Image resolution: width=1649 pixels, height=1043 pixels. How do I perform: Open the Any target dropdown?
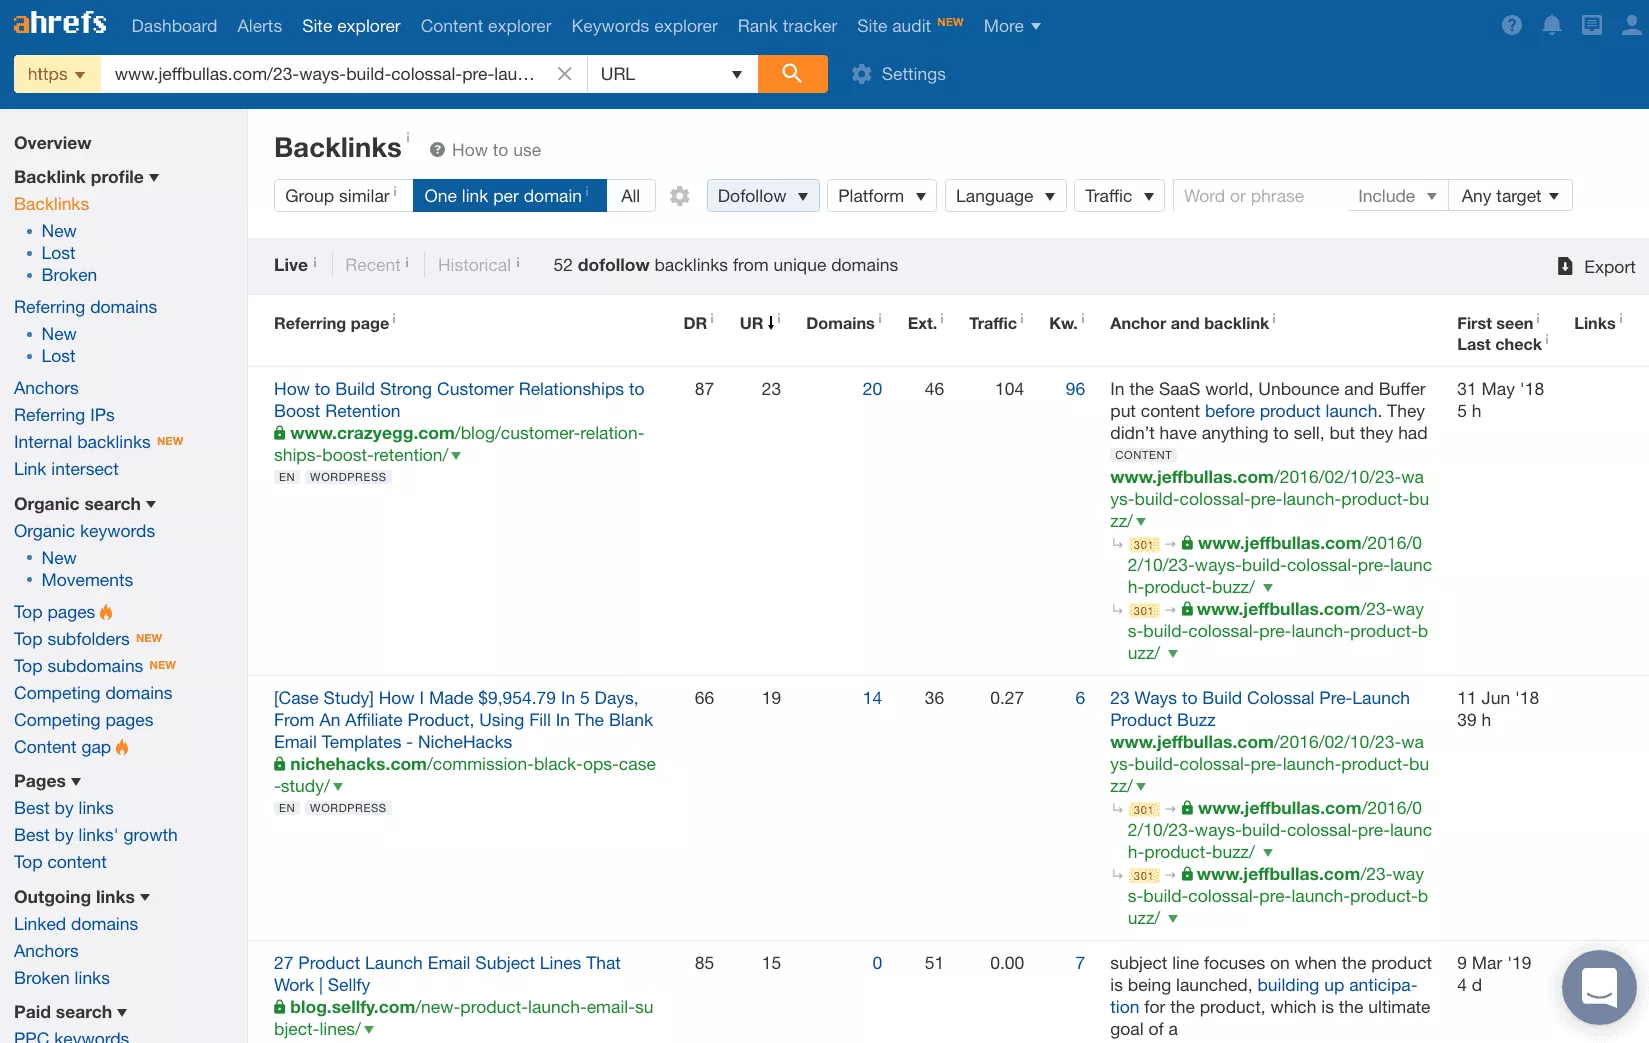point(1510,196)
